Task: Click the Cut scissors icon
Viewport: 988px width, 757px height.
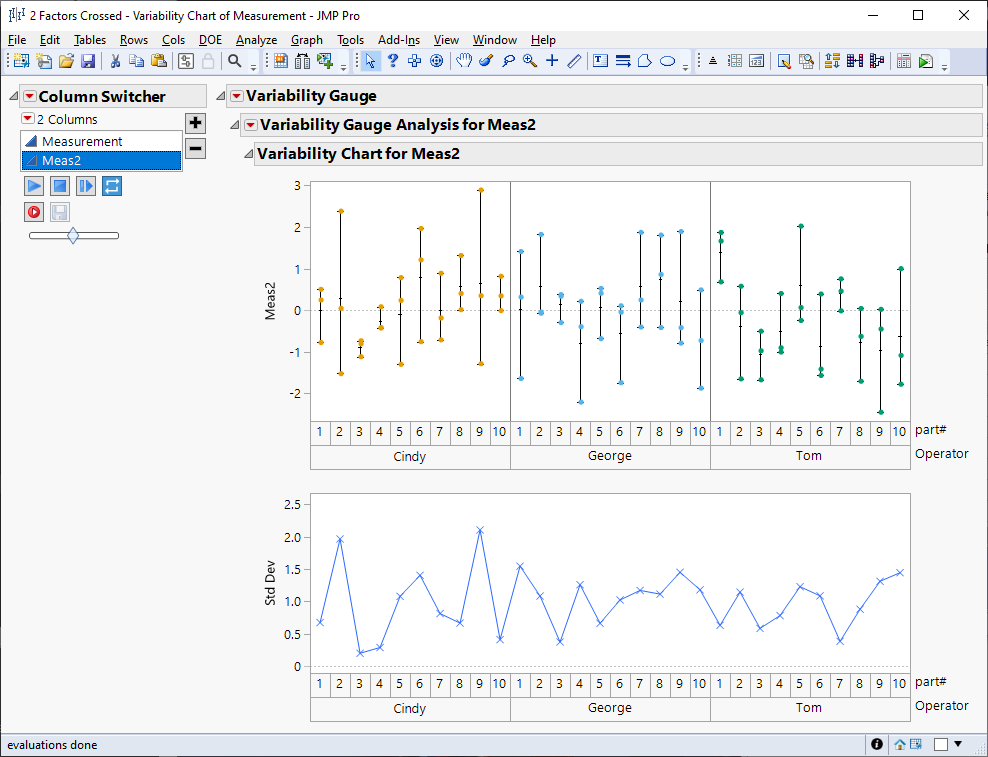Action: [x=115, y=61]
